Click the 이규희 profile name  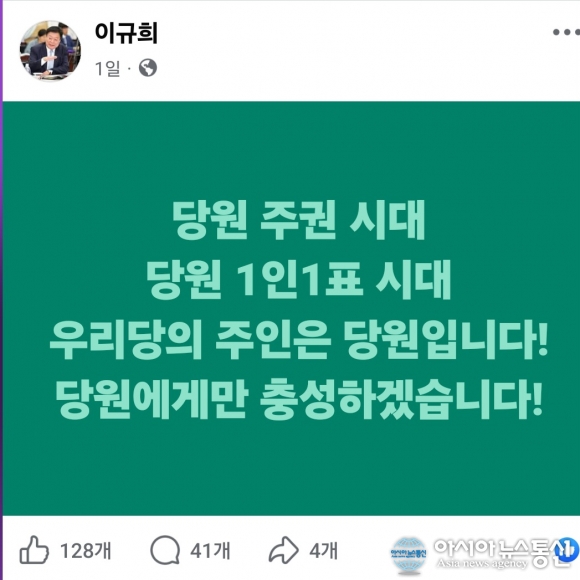pyautogui.click(x=126, y=33)
